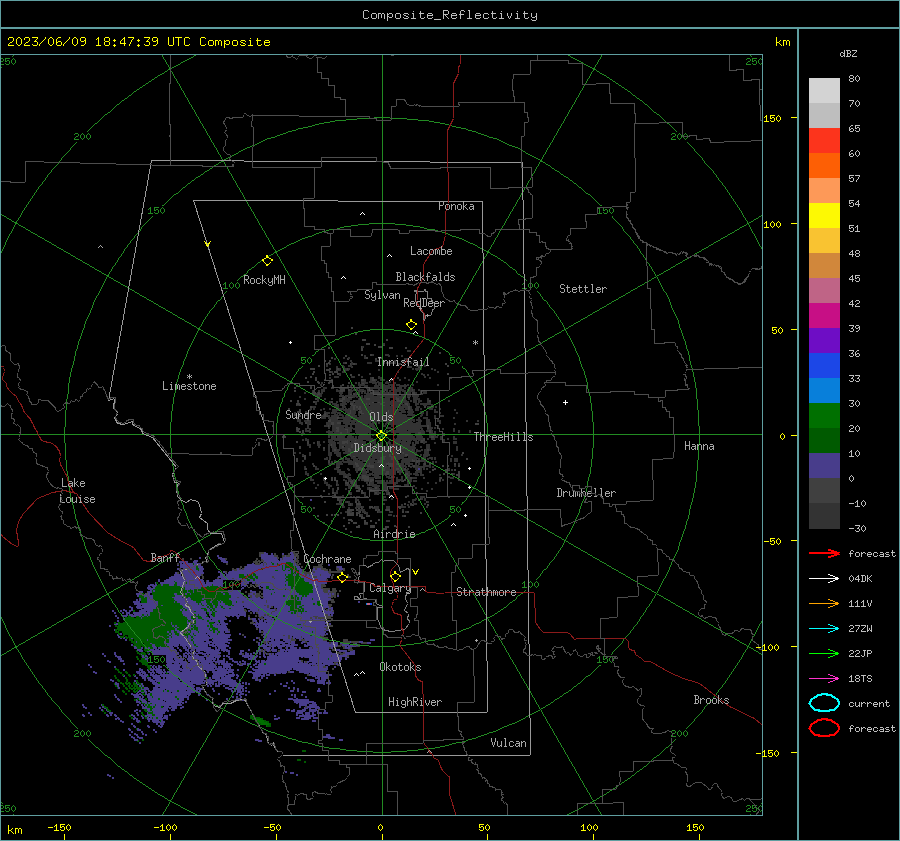Click the ThreeHills label
The image size is (900, 841).
[503, 437]
